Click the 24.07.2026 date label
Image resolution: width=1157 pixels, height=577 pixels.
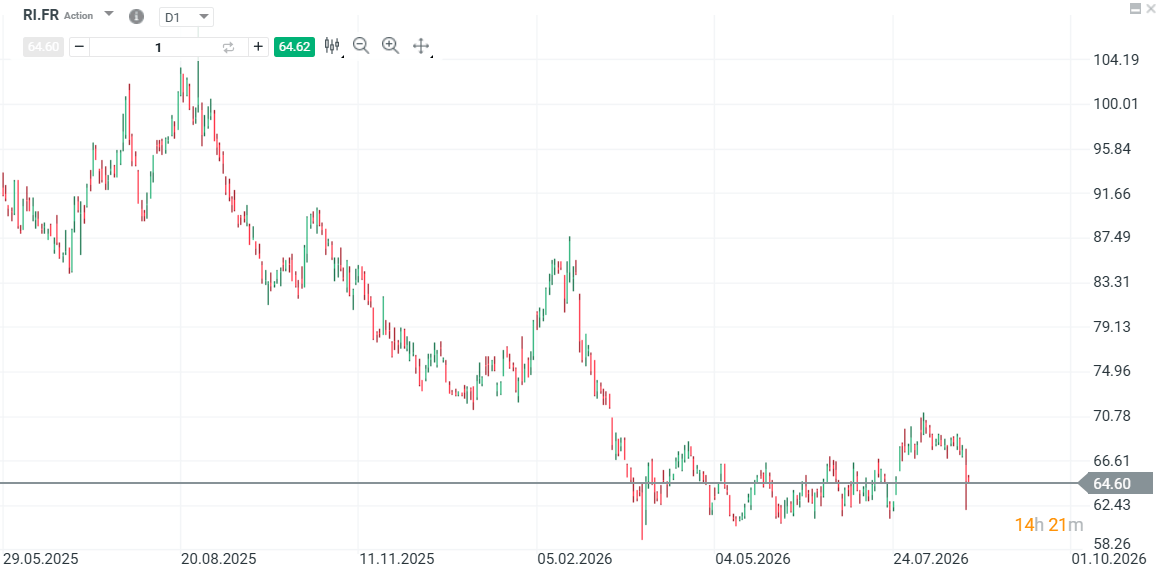pos(931,558)
